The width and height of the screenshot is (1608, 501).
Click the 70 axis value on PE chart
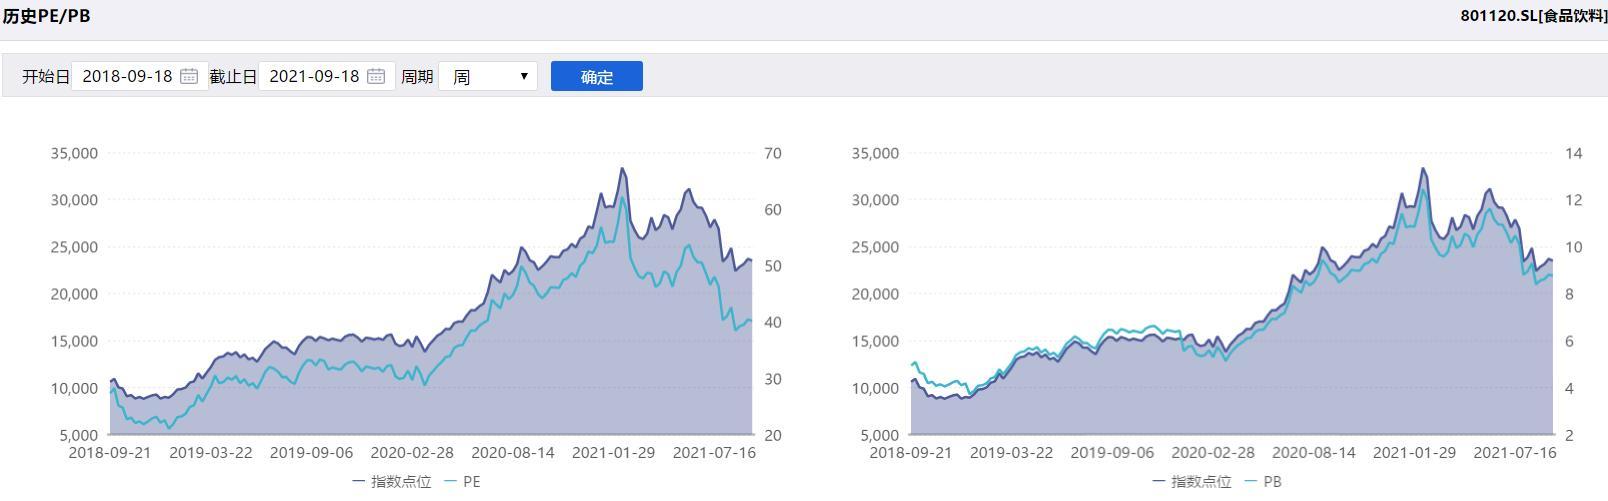[772, 153]
